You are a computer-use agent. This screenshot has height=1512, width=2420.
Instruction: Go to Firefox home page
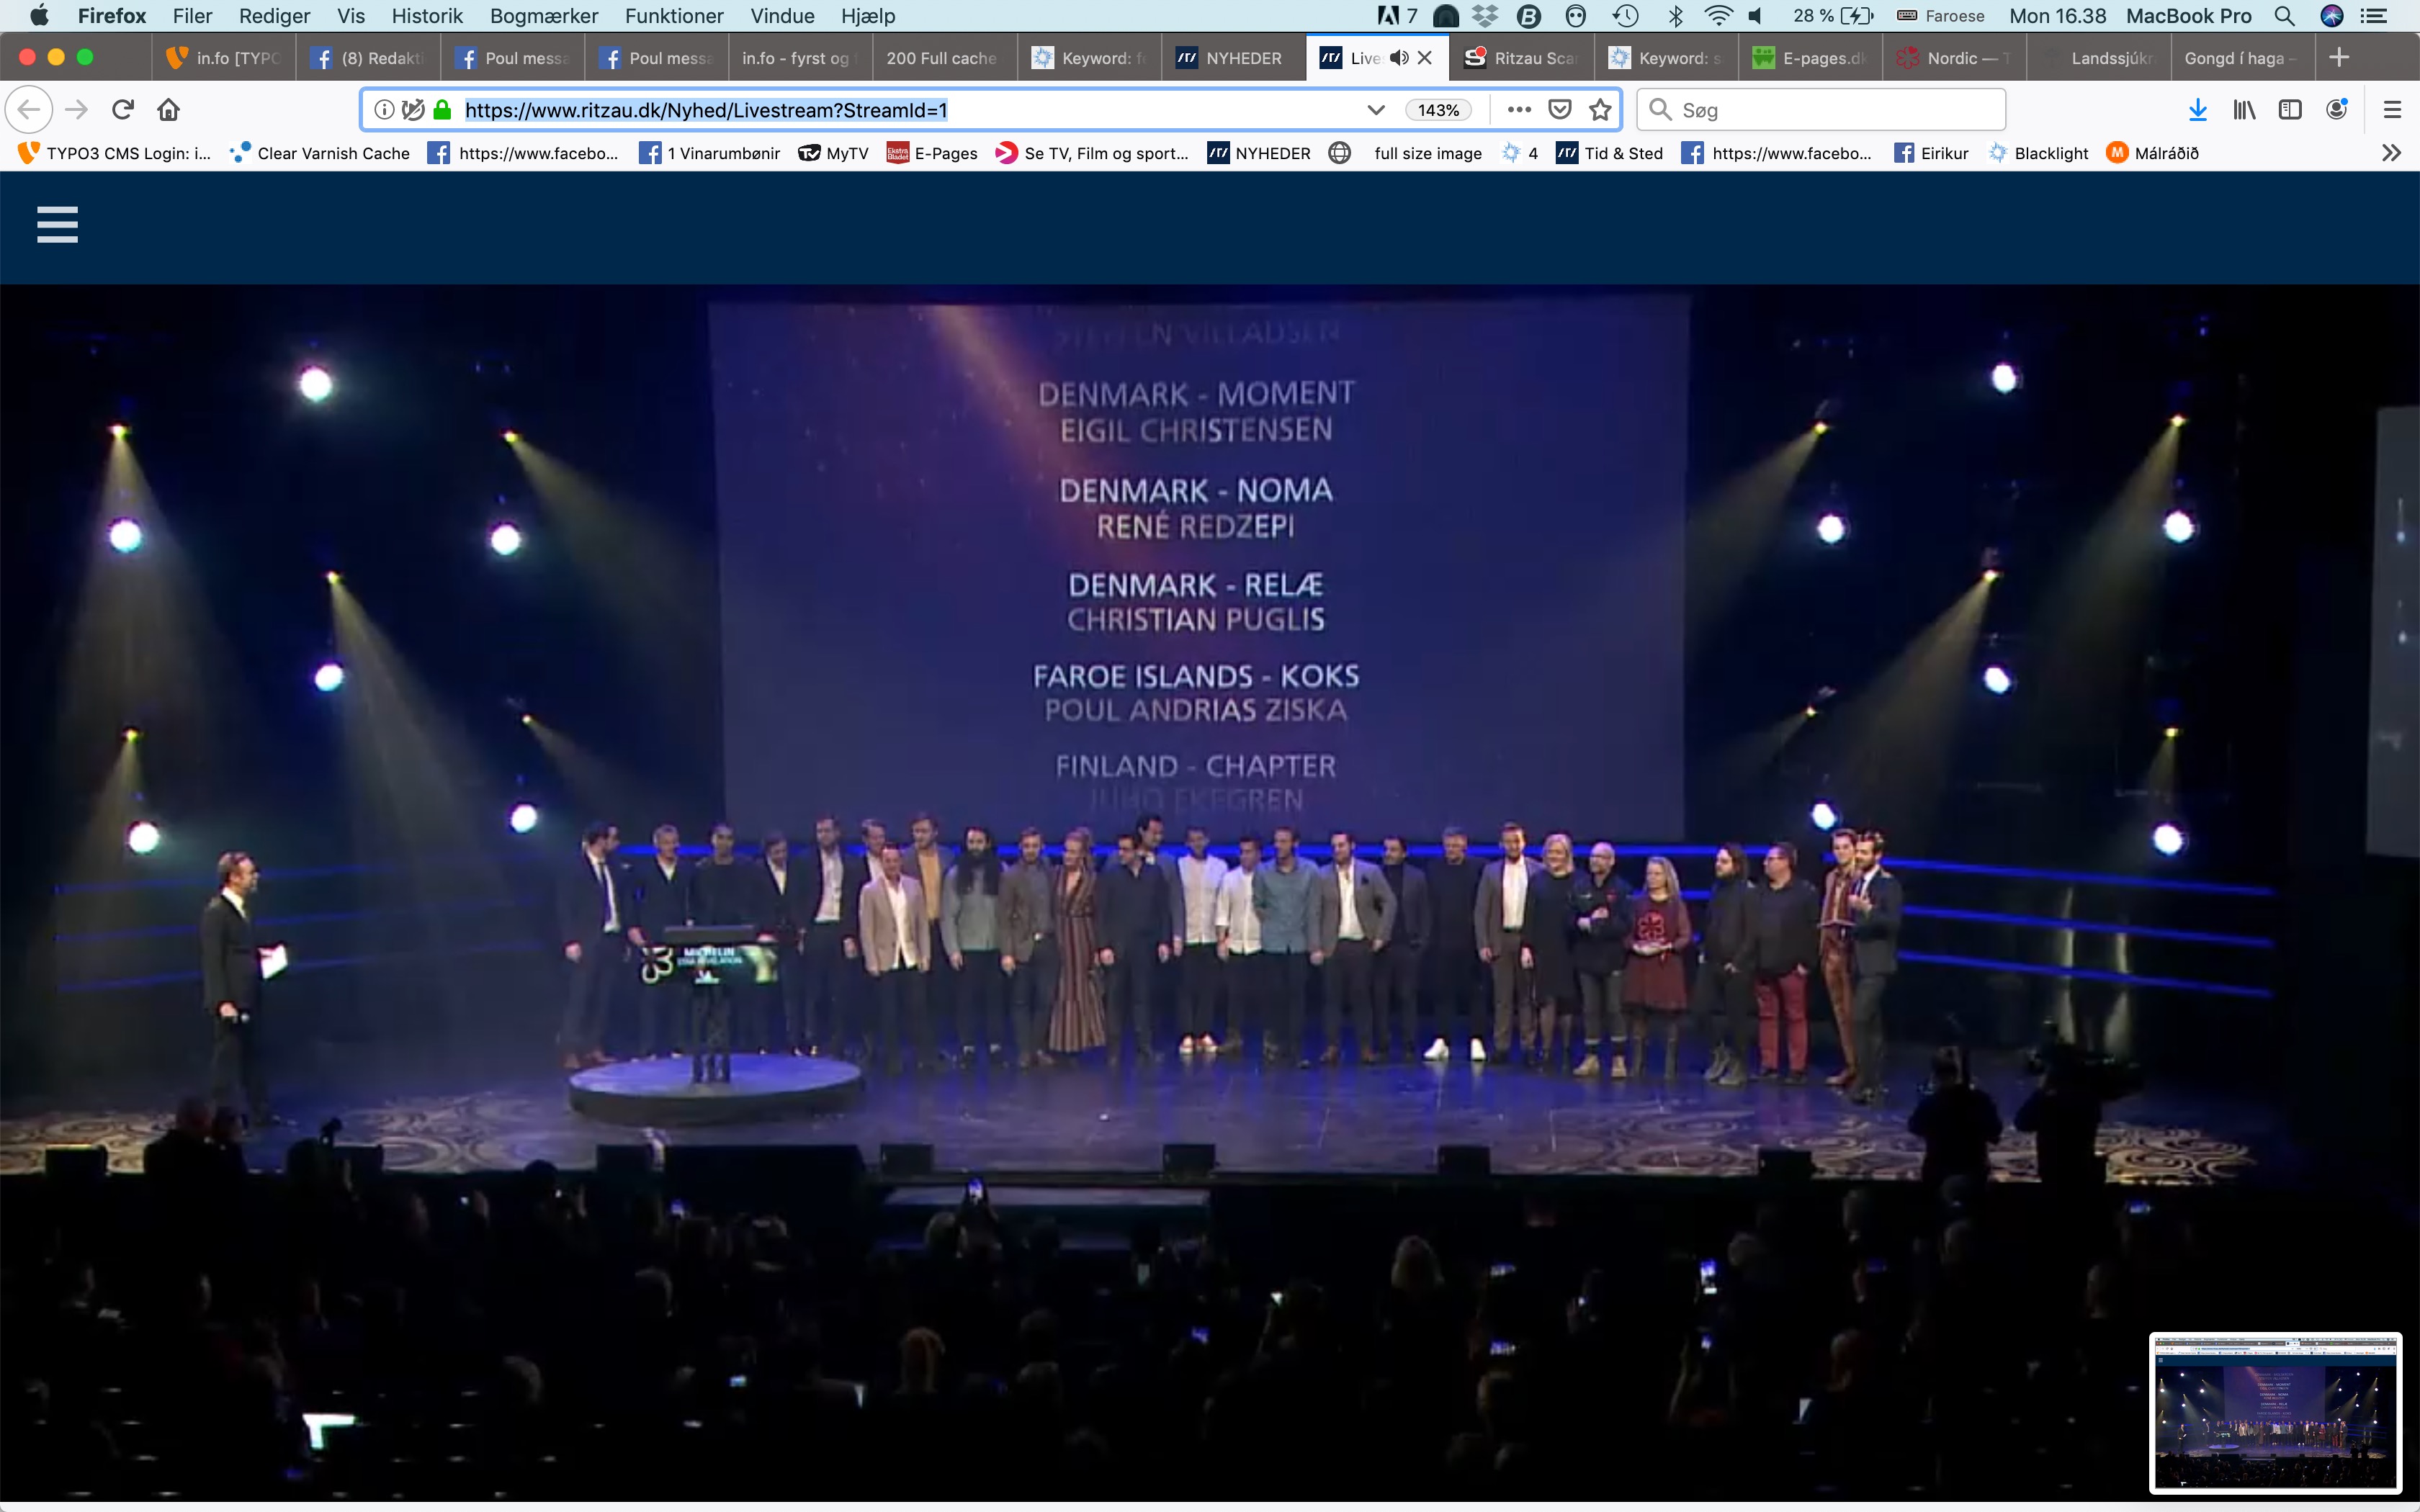click(x=168, y=110)
